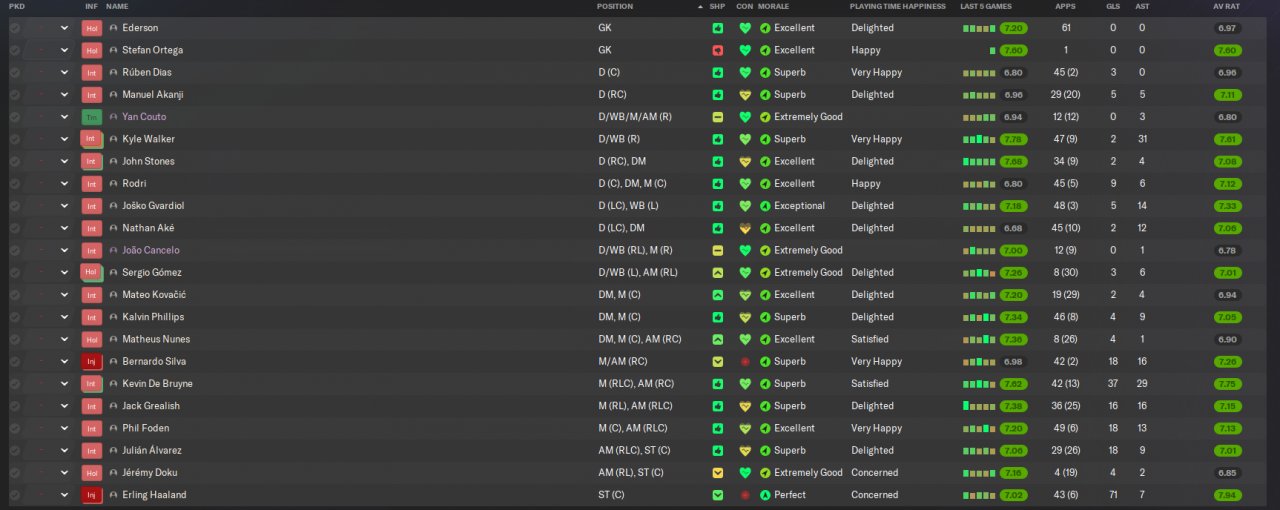Image resolution: width=1280 pixels, height=510 pixels.
Task: Click player icon beside Jack Grealish
Action: coord(113,406)
